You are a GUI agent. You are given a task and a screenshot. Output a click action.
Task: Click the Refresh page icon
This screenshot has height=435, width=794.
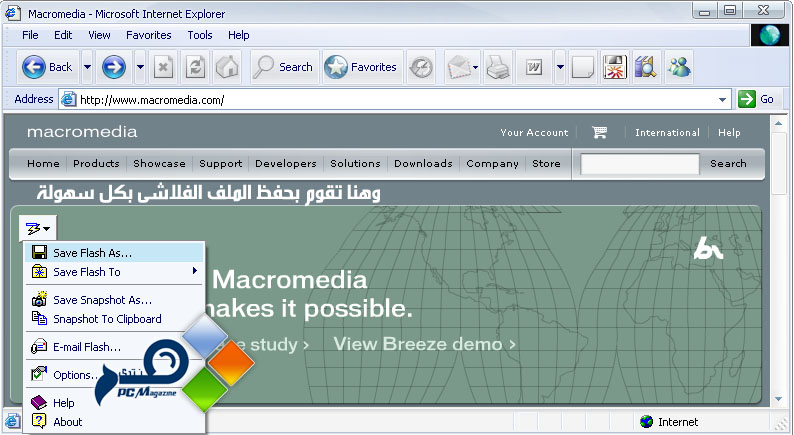pos(195,67)
